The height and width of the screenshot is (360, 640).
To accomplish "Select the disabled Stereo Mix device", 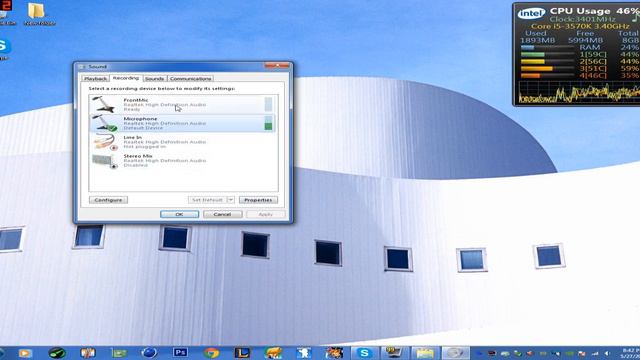I will [182, 160].
